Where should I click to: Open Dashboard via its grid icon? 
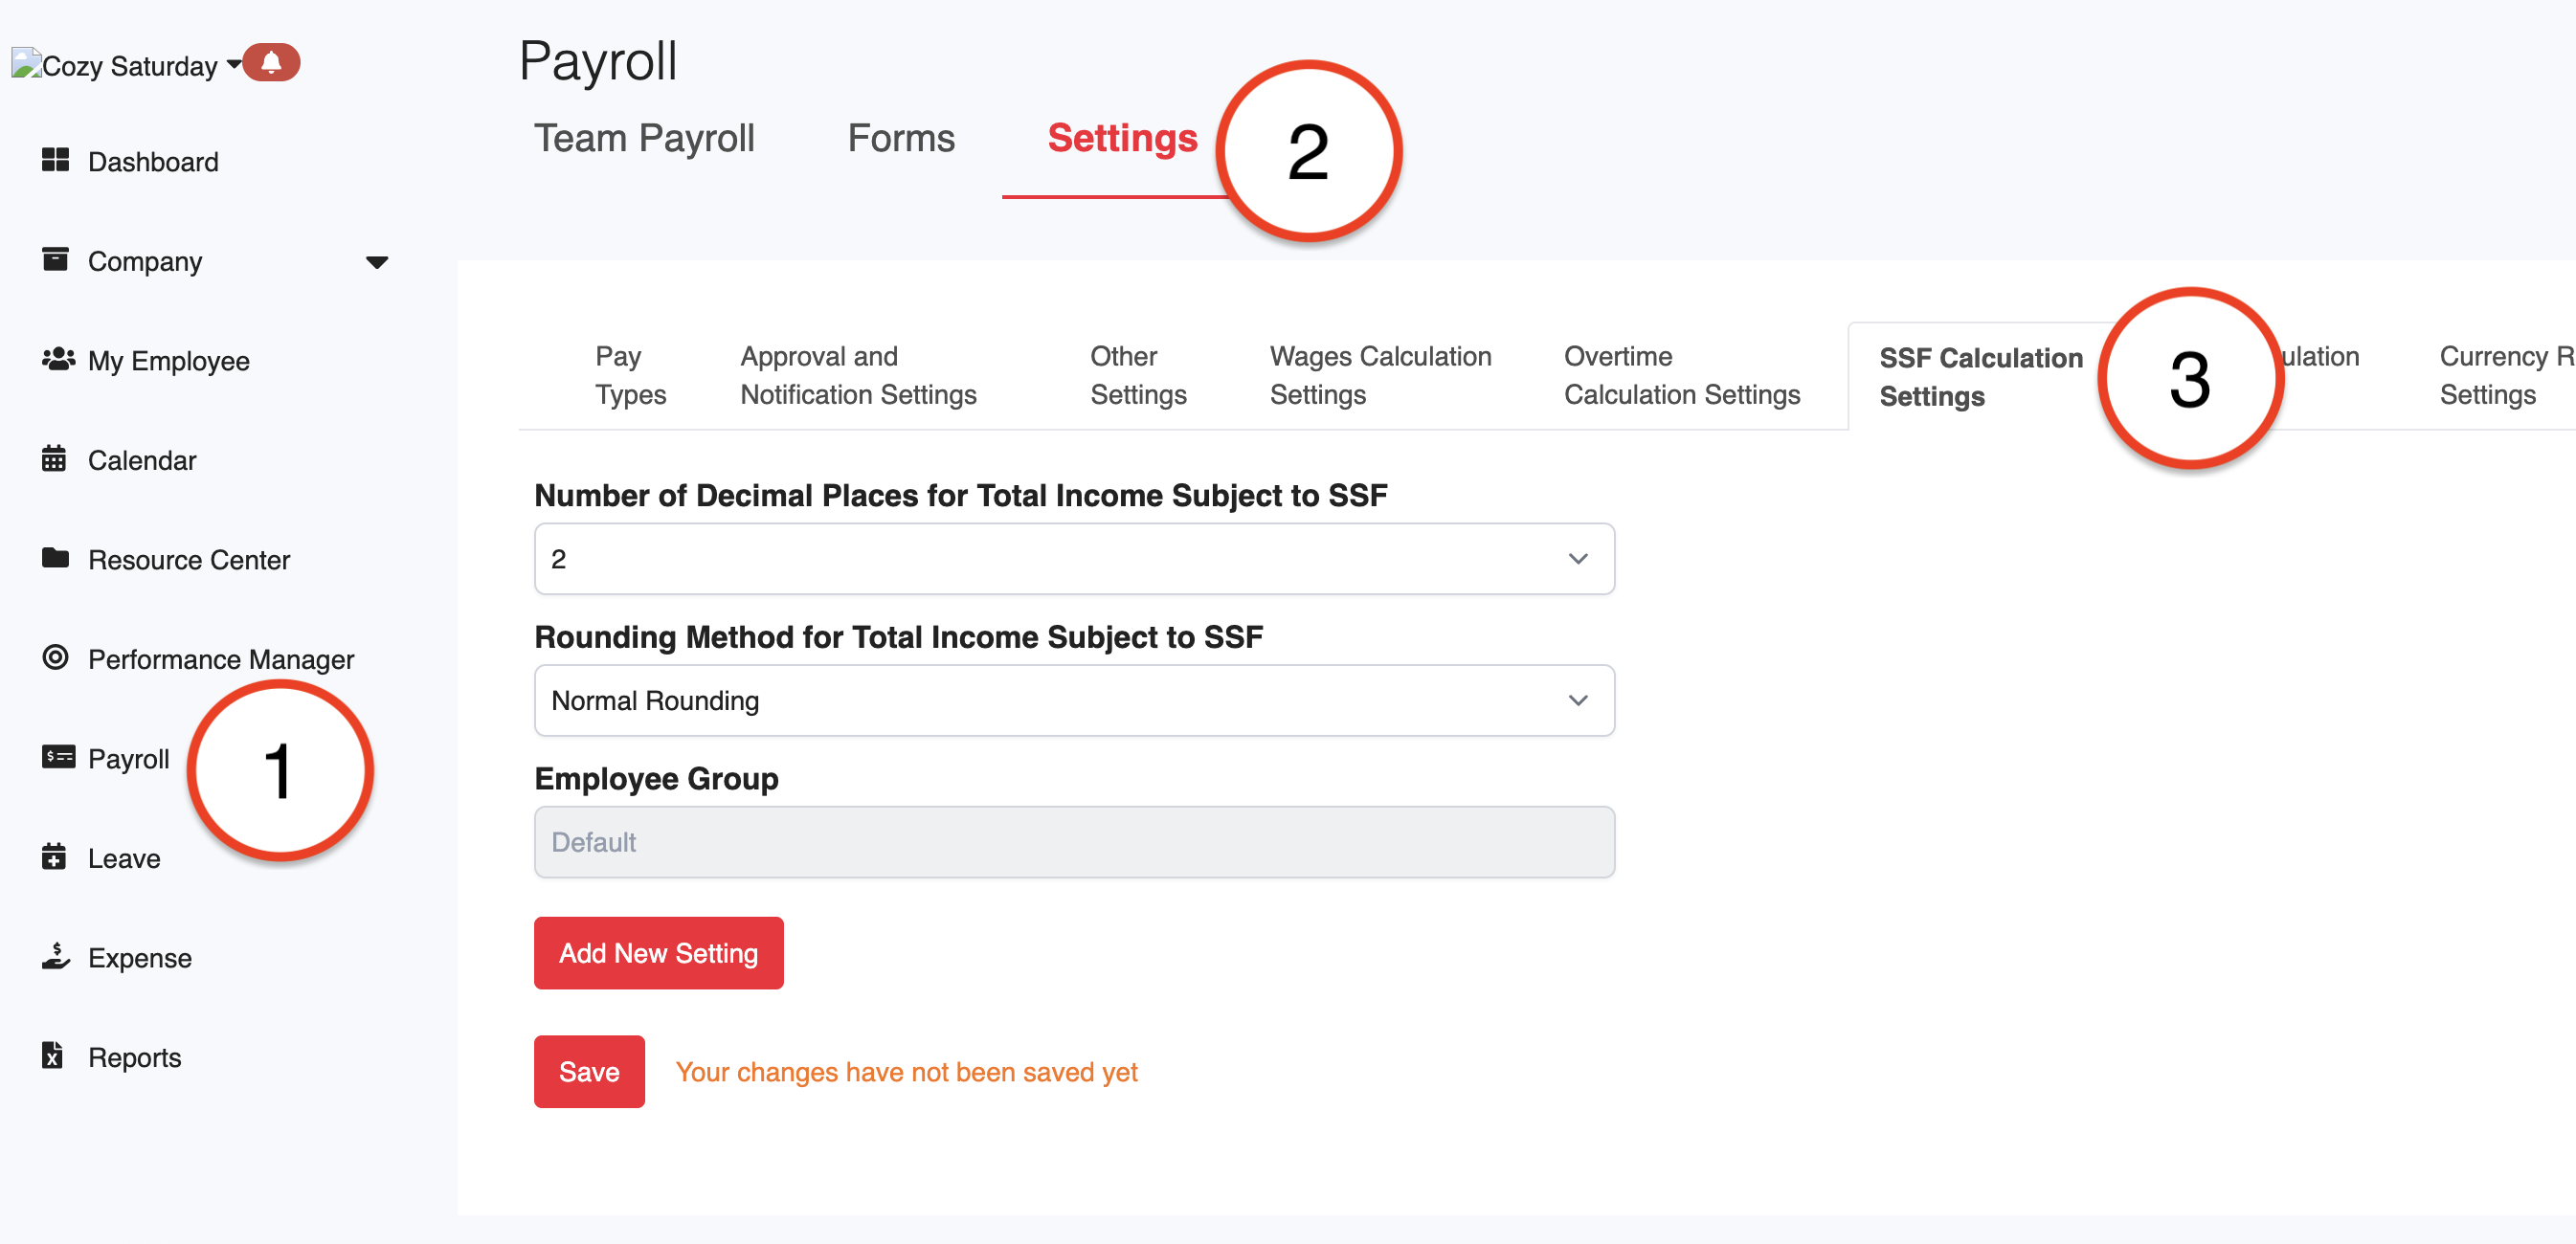coord(55,160)
